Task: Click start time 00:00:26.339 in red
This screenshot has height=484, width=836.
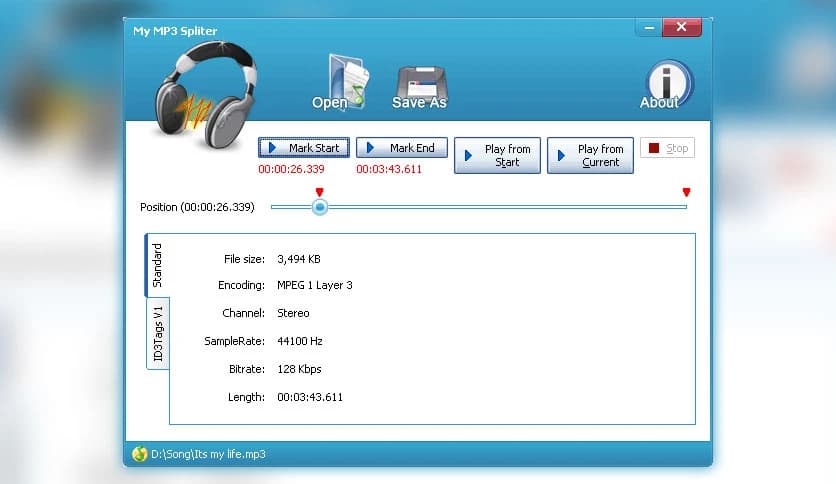Action: (x=291, y=169)
